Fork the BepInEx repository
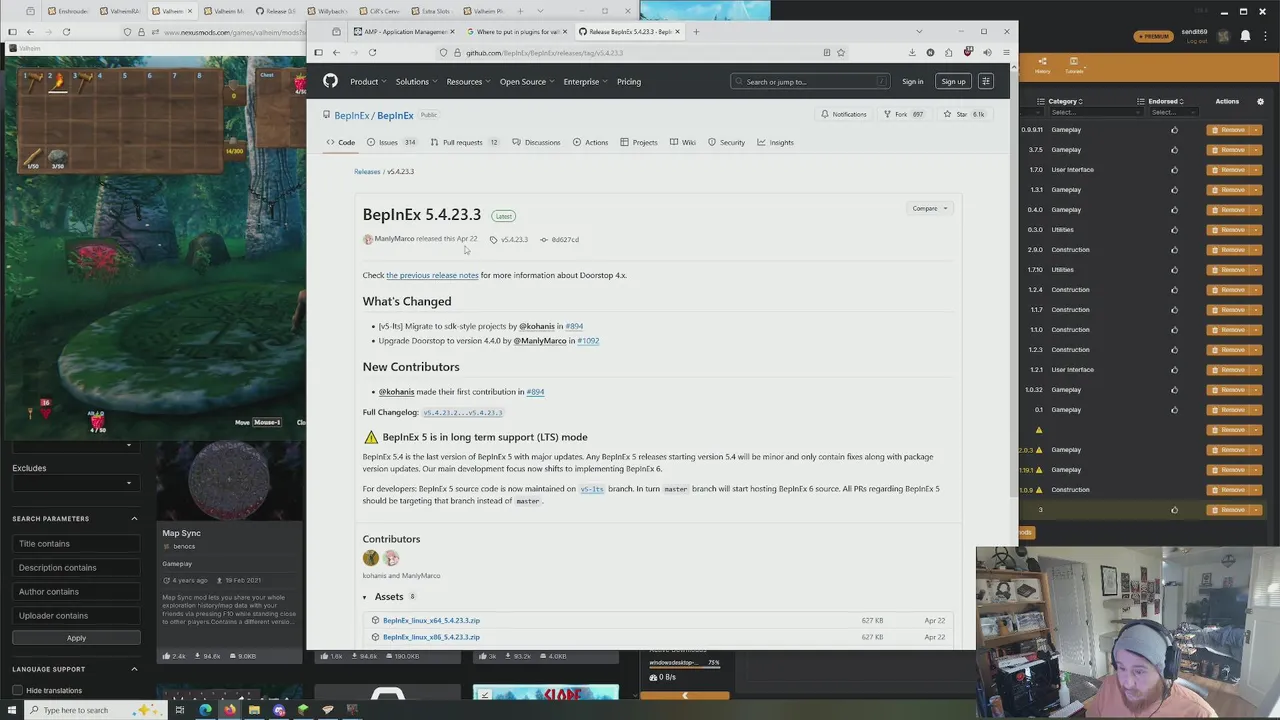The width and height of the screenshot is (1280, 720). [903, 114]
